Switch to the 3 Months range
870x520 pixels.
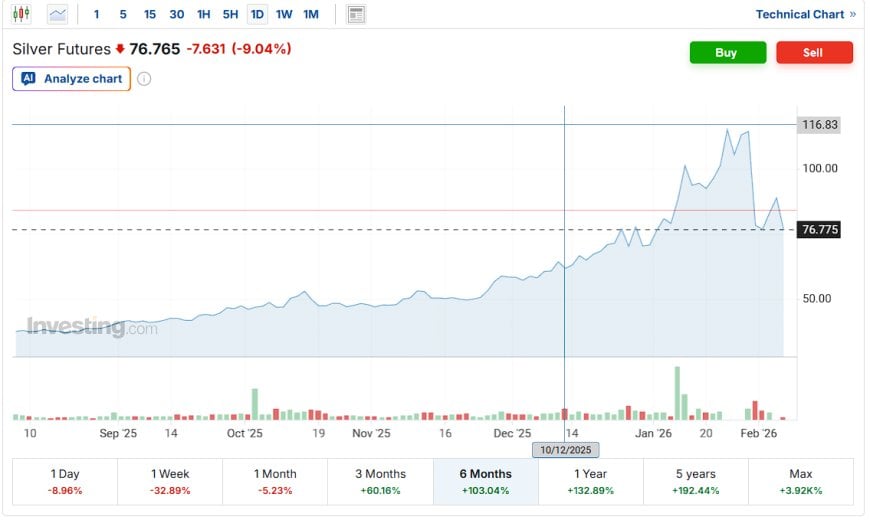click(x=381, y=482)
